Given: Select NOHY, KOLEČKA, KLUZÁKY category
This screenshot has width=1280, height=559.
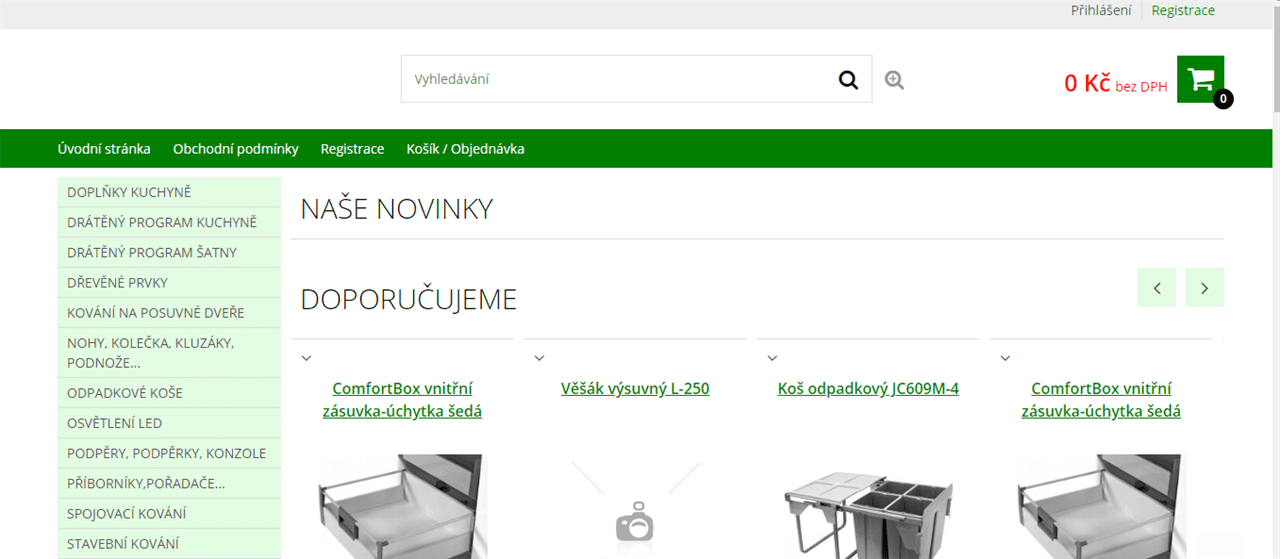Looking at the screenshot, I should tap(169, 353).
